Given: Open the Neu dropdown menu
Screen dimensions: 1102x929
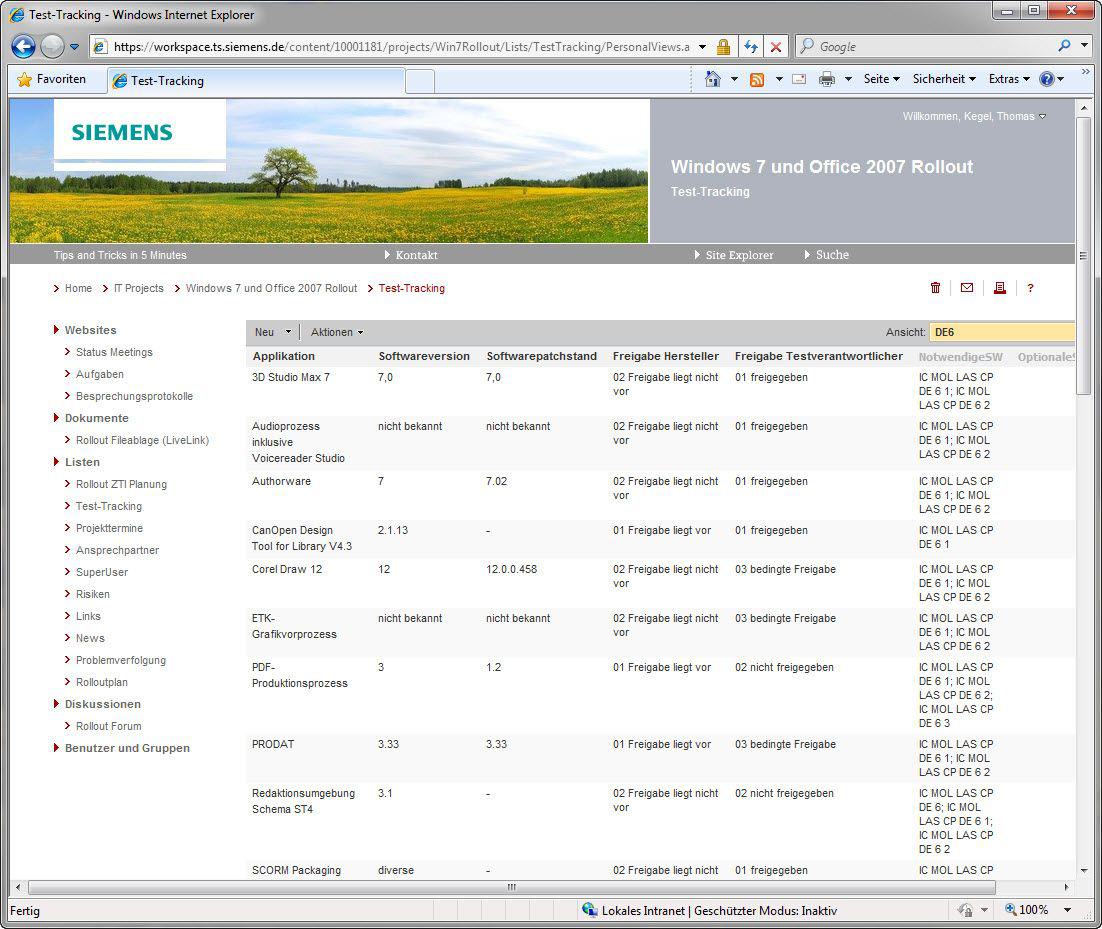Looking at the screenshot, I should click(272, 332).
